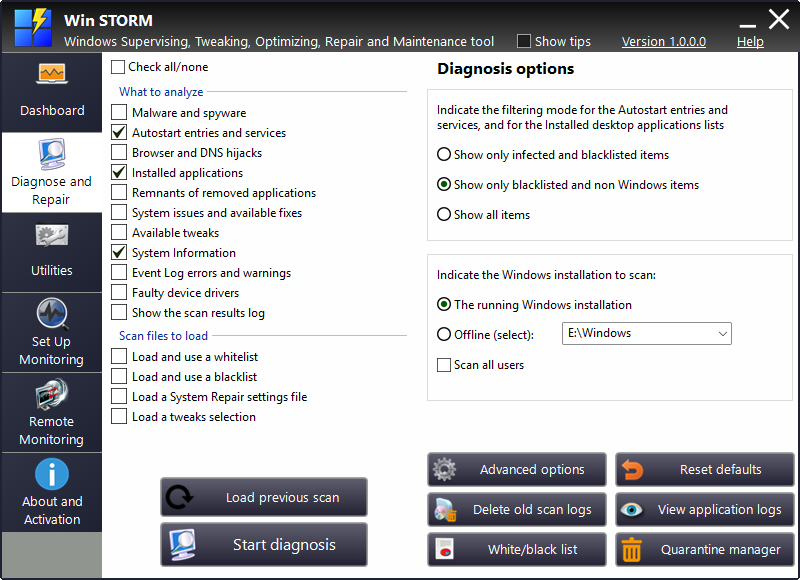Enable the Show tips checkbox
Image resolution: width=800 pixels, height=580 pixels.
pyautogui.click(x=523, y=41)
